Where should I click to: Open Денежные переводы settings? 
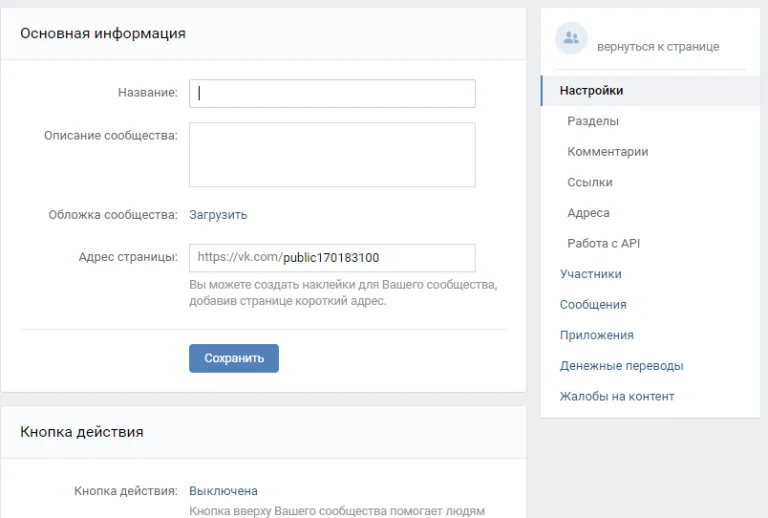point(622,366)
